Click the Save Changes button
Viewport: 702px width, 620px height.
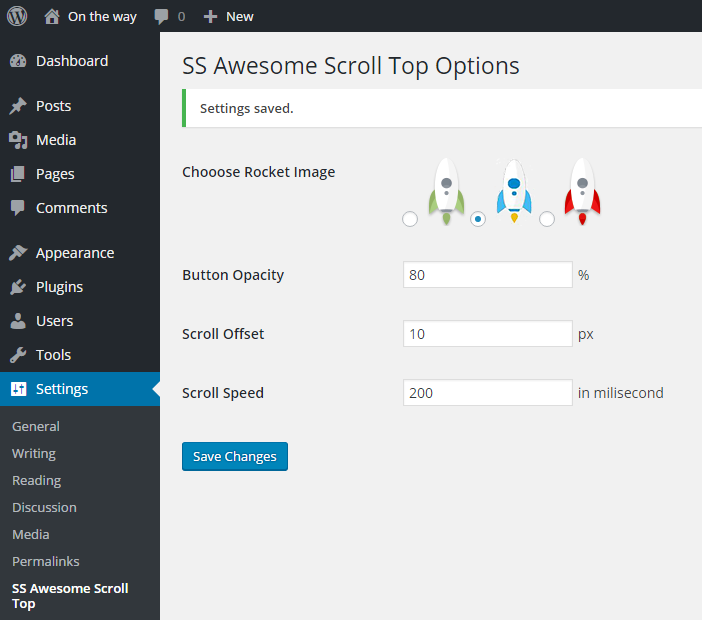pyautogui.click(x=235, y=457)
